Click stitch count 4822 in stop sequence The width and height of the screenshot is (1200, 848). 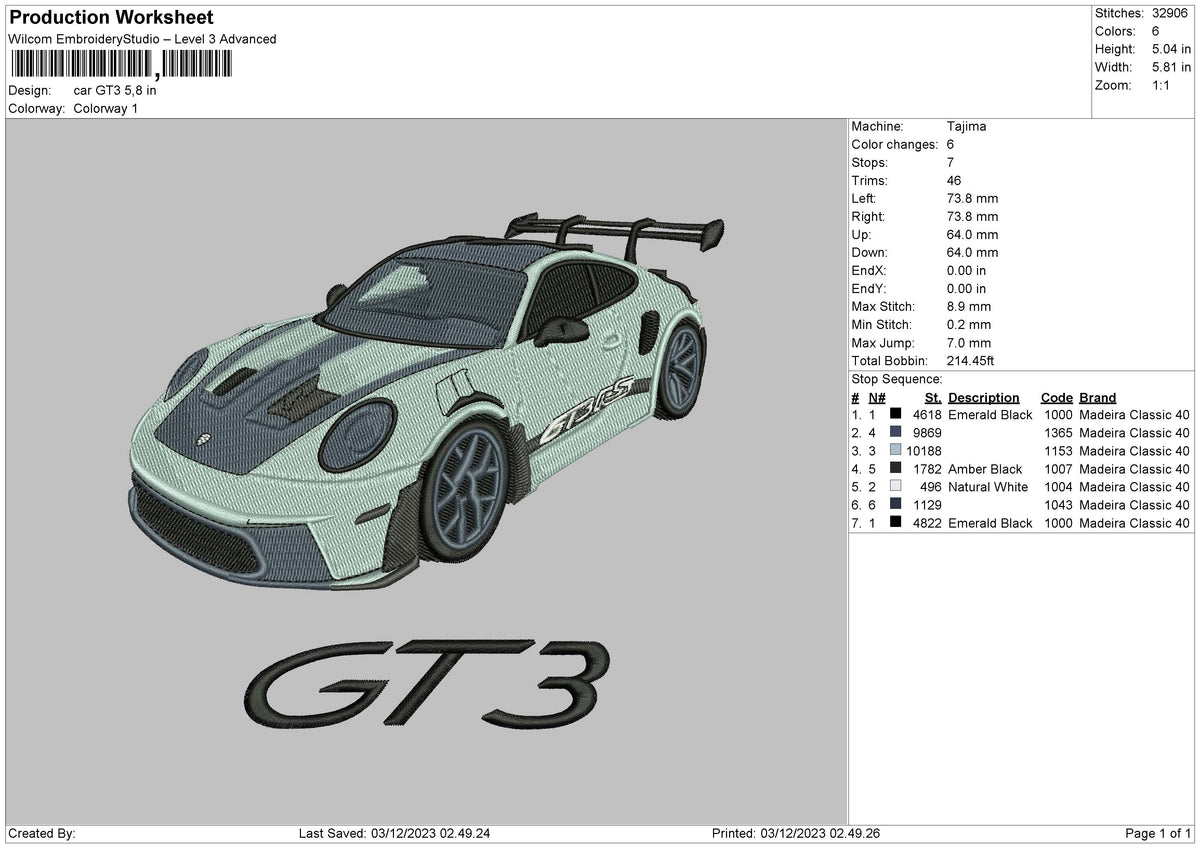point(927,523)
